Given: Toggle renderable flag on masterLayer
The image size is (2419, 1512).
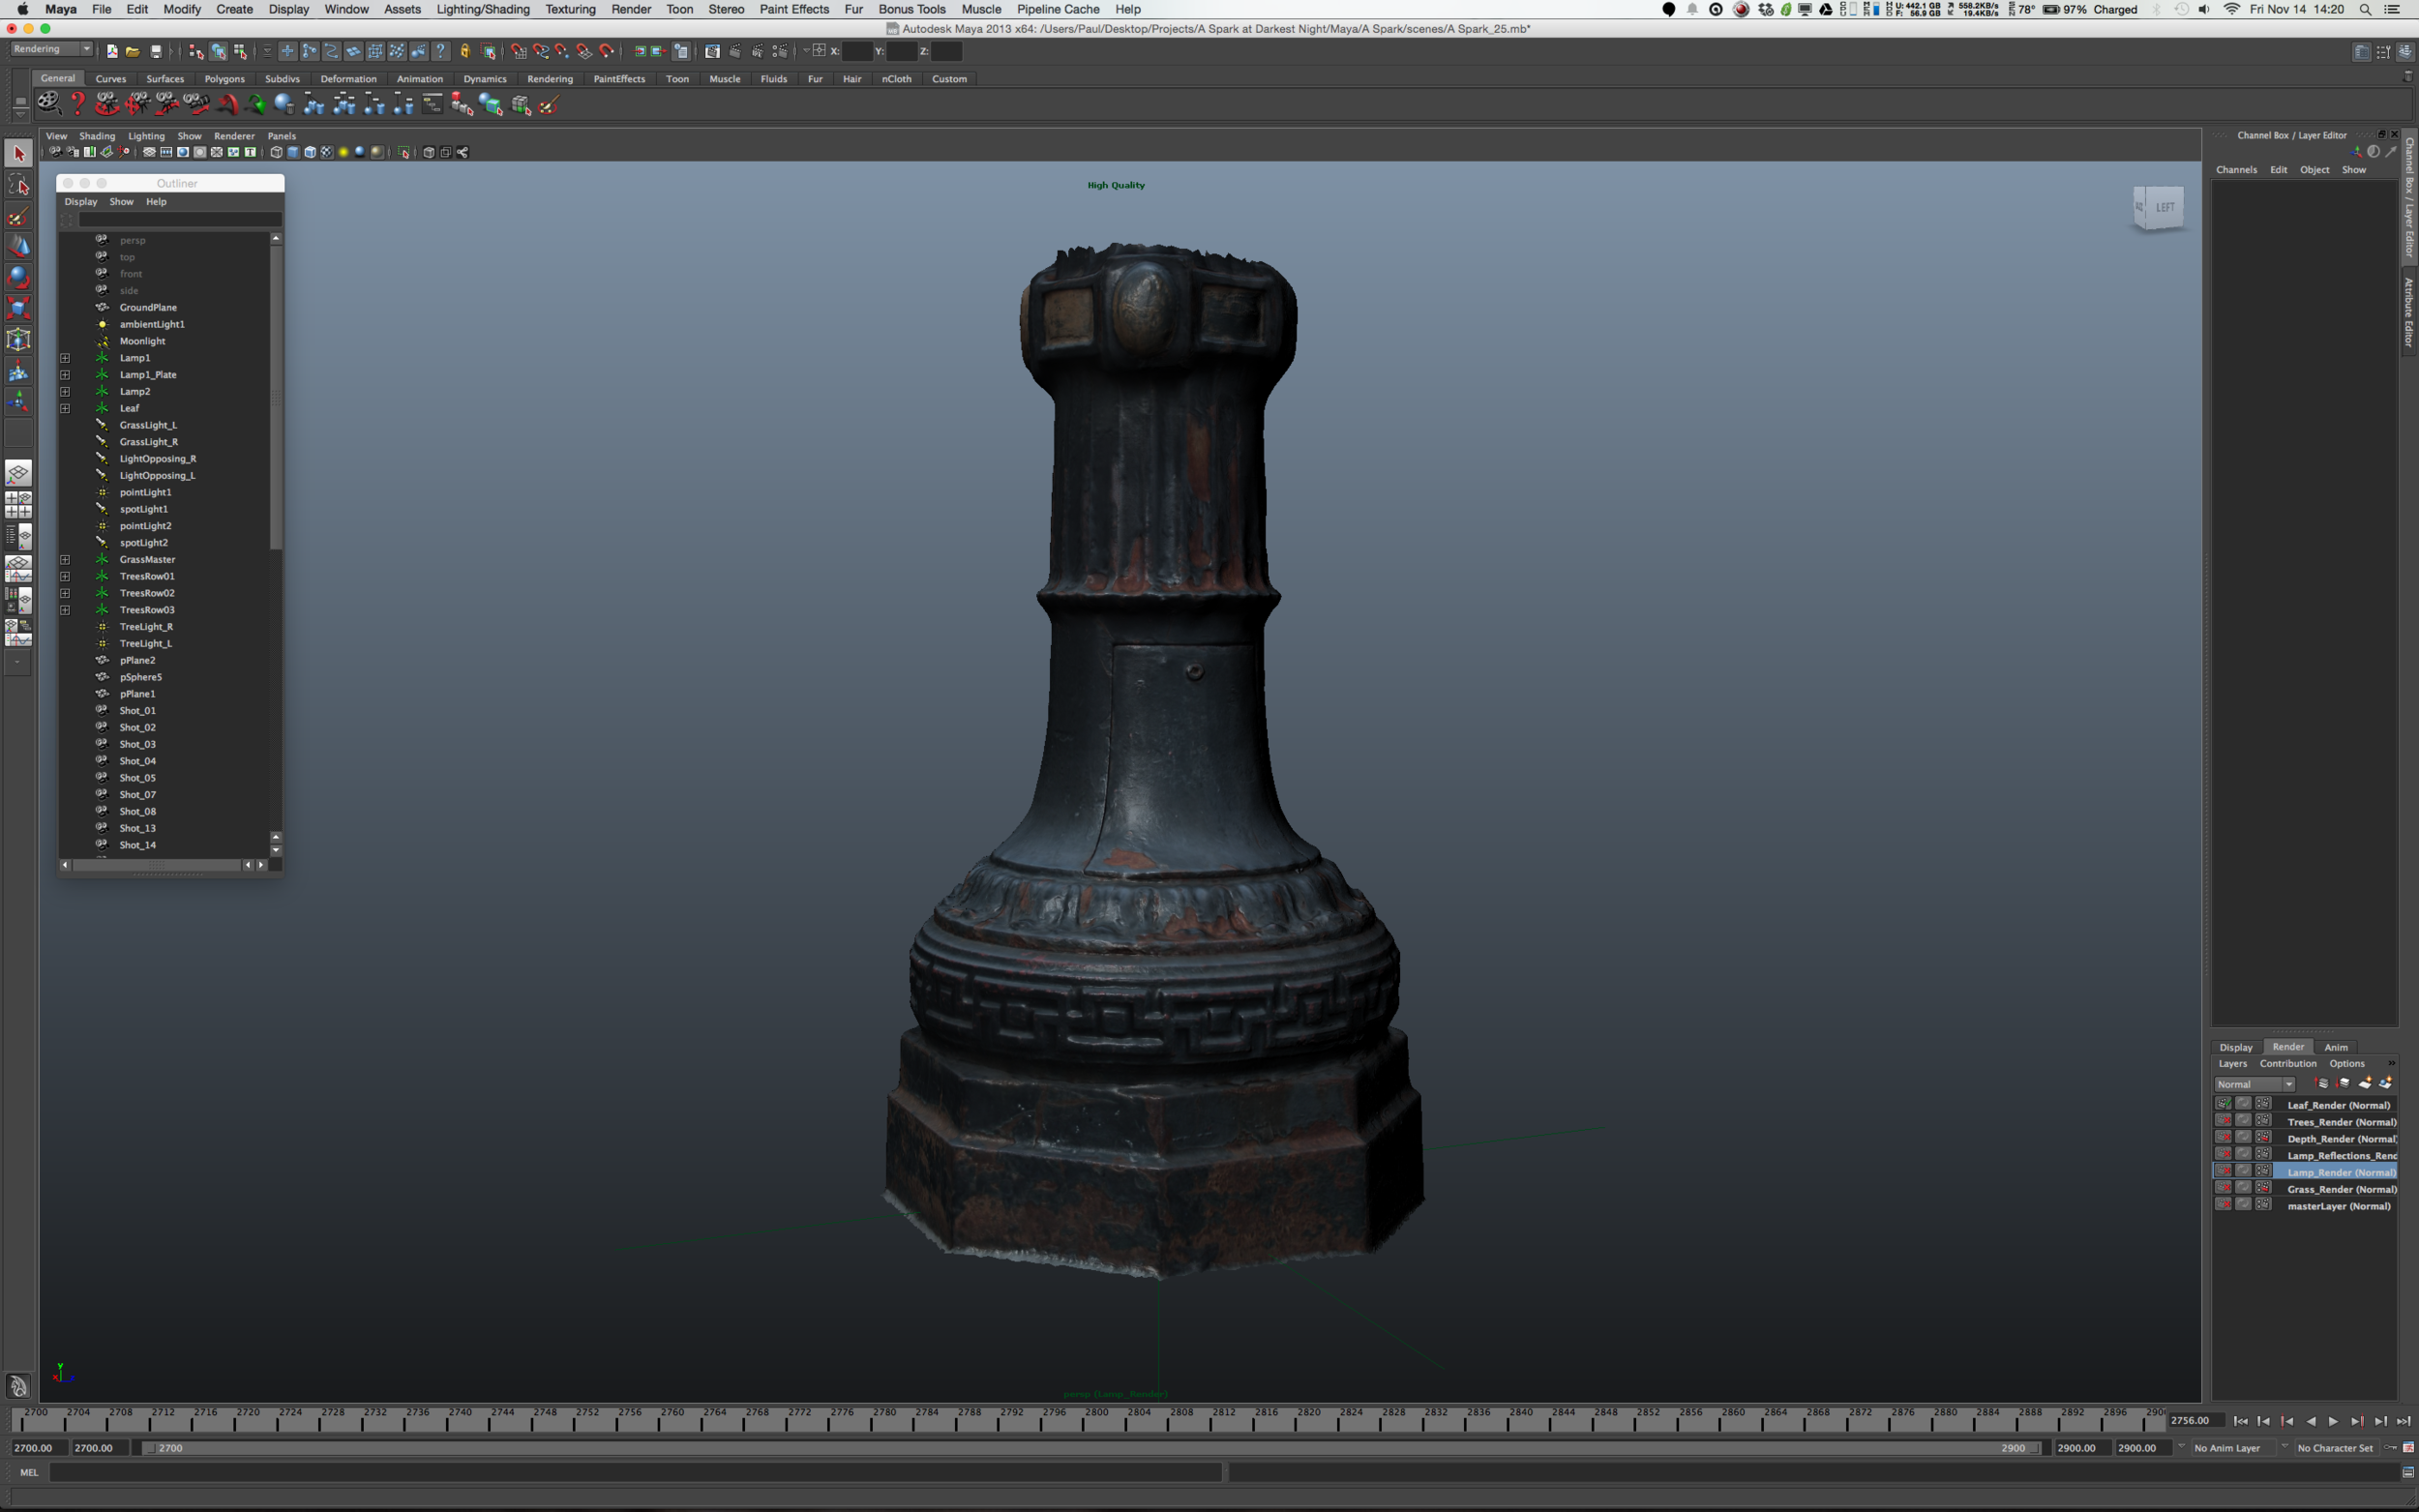Looking at the screenshot, I should click(2223, 1205).
